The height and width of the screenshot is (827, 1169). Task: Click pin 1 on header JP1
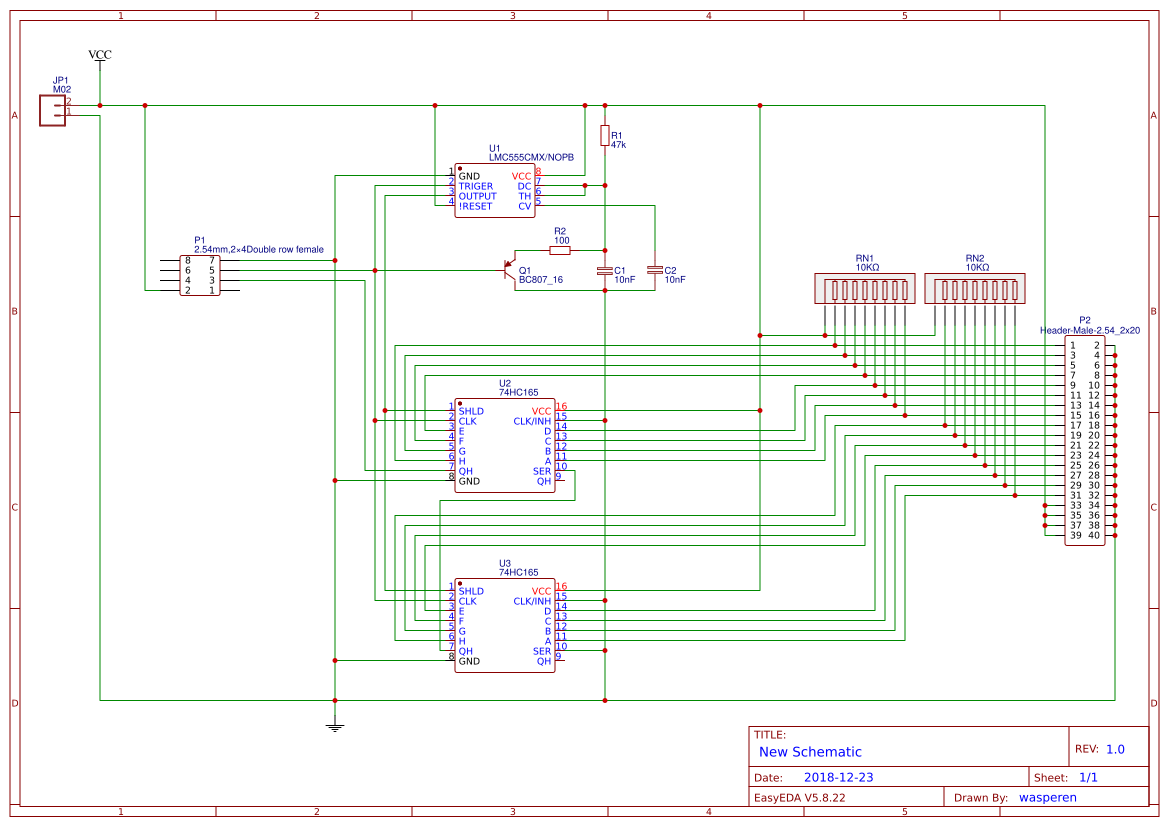point(63,114)
